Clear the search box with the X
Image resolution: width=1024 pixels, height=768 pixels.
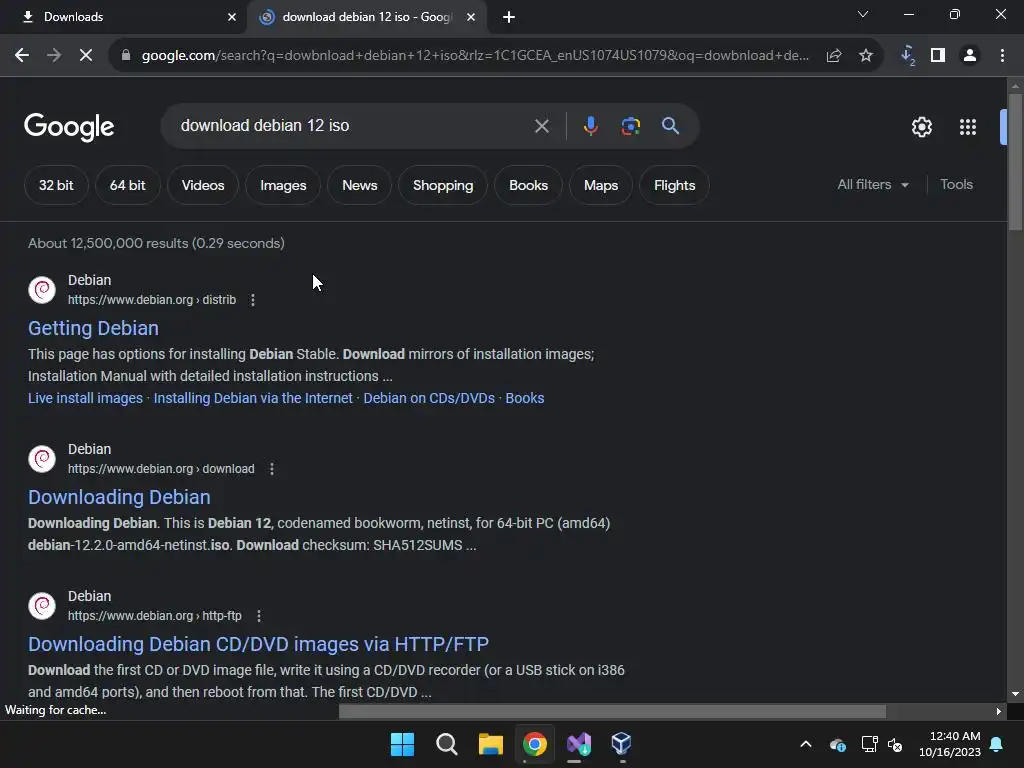click(x=541, y=126)
